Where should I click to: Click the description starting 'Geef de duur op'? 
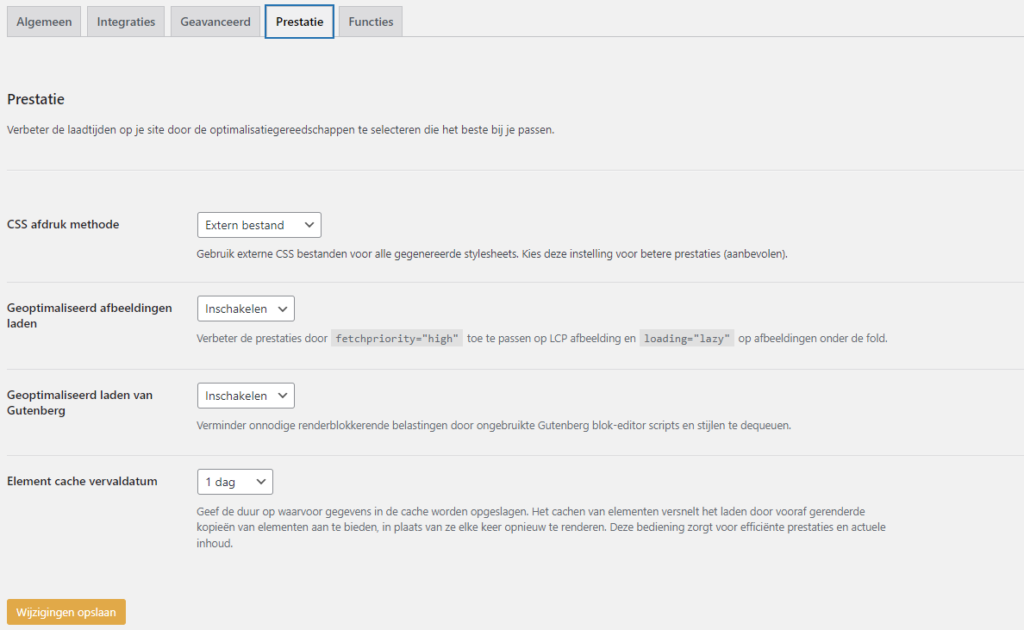541,527
